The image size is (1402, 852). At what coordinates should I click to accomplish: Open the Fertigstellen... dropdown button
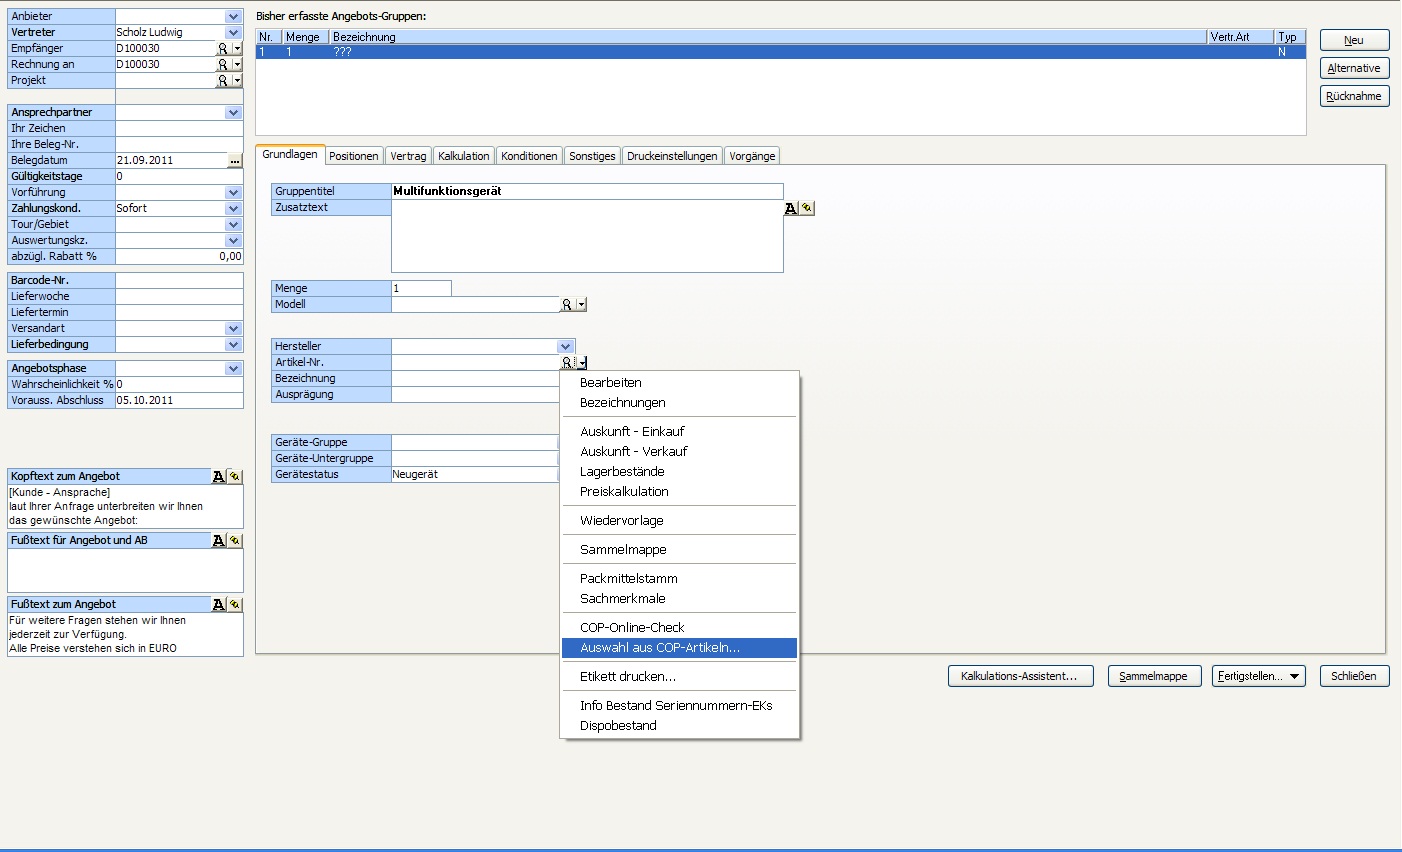(x=1258, y=676)
